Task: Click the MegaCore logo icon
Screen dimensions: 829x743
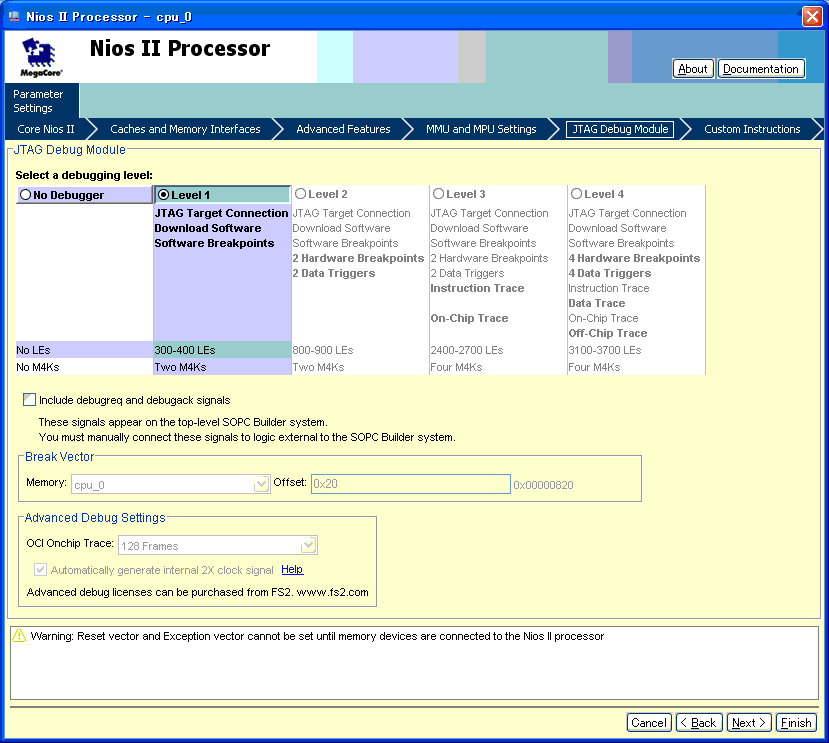Action: [40, 57]
